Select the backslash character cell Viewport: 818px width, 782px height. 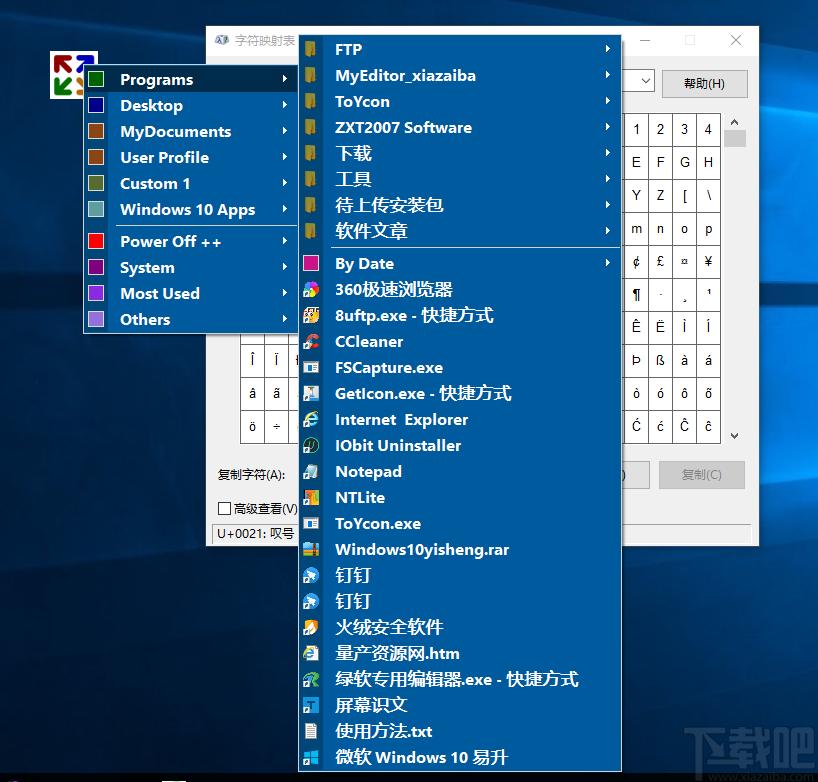[708, 196]
